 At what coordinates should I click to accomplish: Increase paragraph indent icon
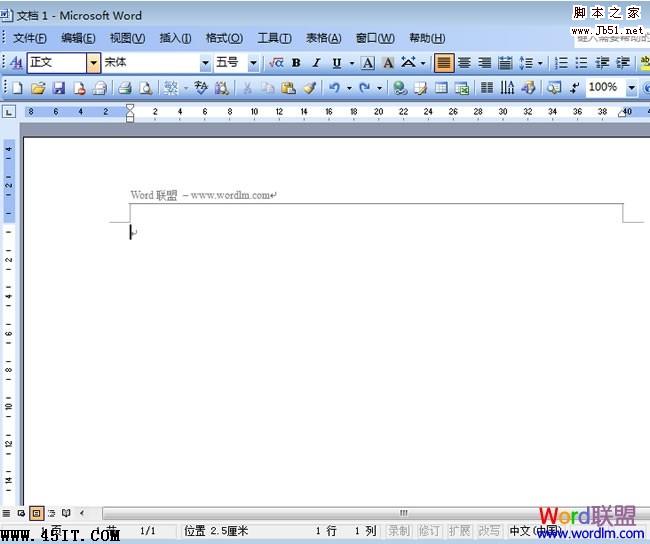pyautogui.click(x=623, y=63)
